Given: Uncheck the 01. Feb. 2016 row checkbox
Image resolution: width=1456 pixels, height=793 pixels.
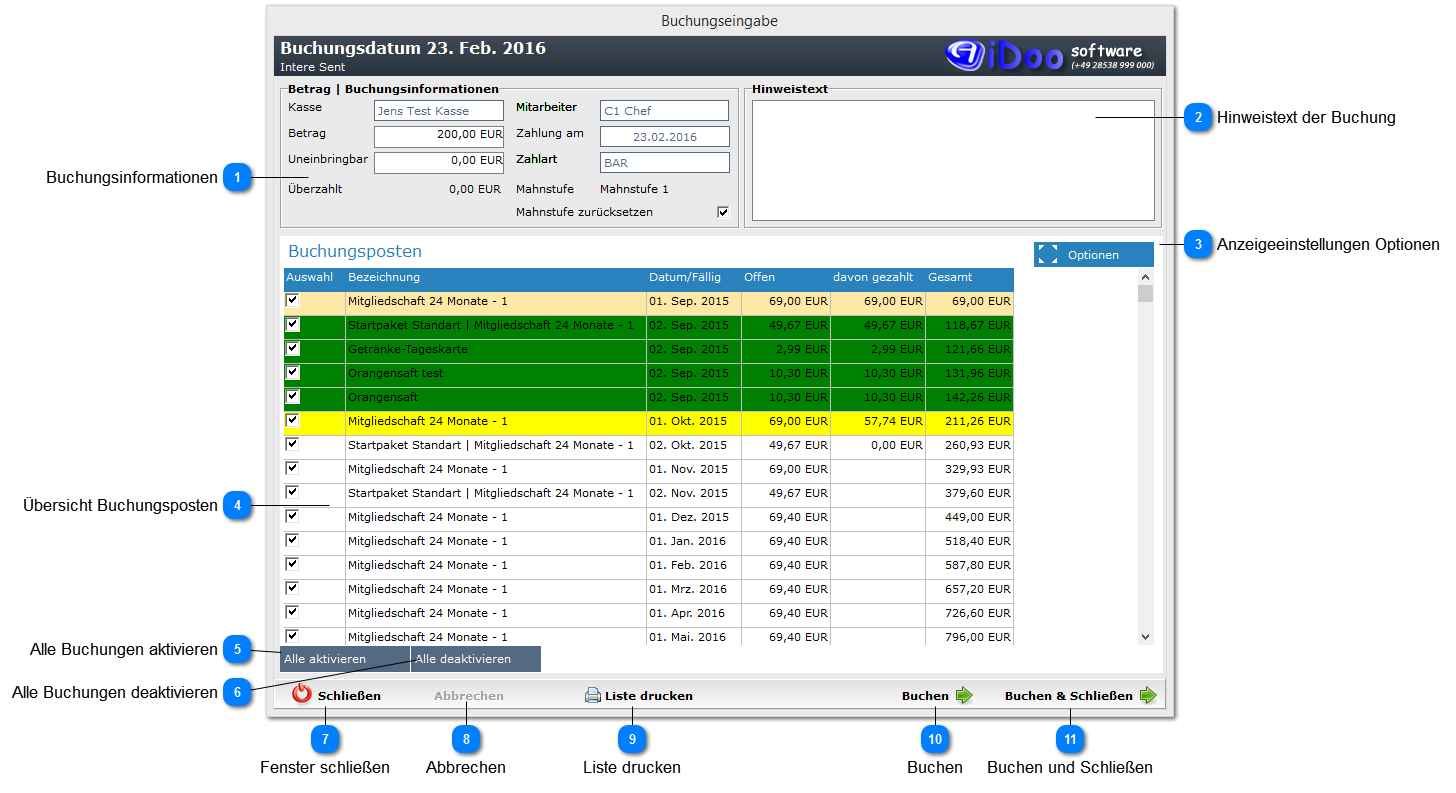Looking at the screenshot, I should (292, 564).
